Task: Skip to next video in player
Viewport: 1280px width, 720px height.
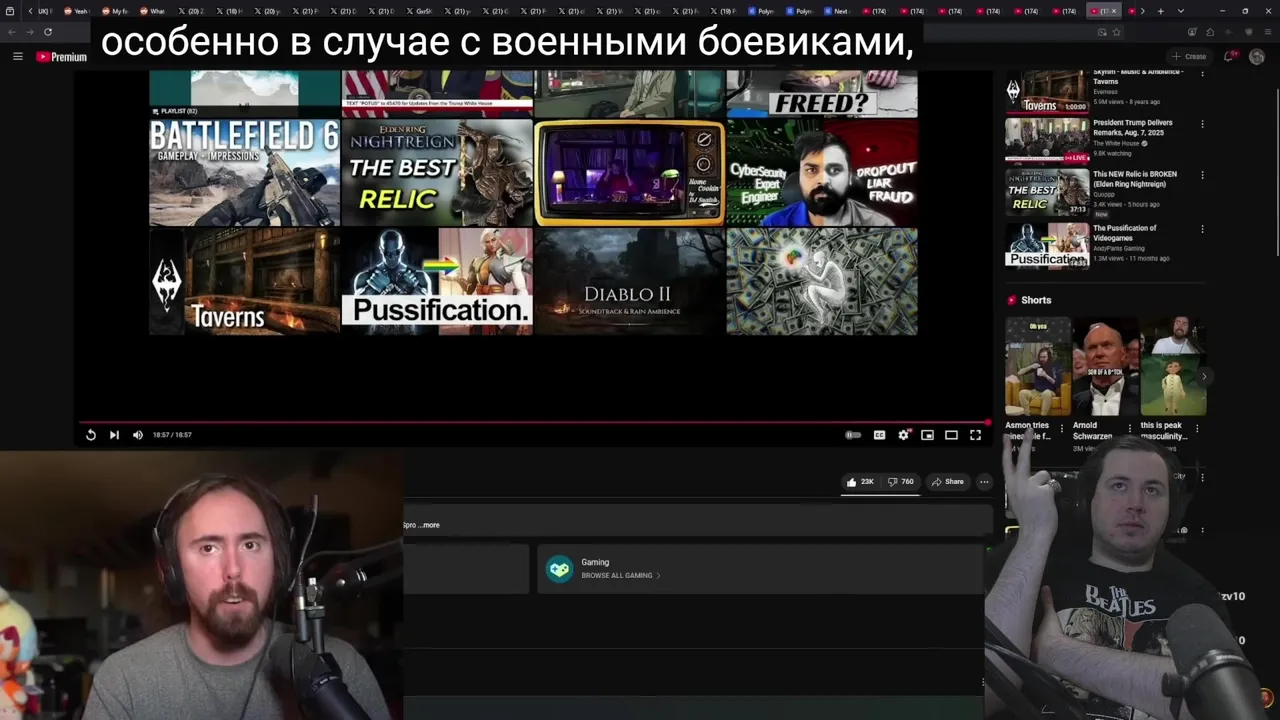Action: click(x=114, y=435)
